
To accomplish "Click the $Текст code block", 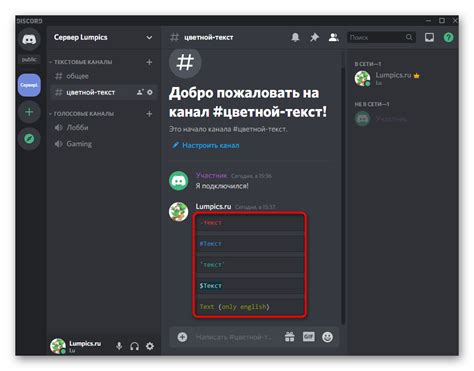I will click(x=250, y=286).
